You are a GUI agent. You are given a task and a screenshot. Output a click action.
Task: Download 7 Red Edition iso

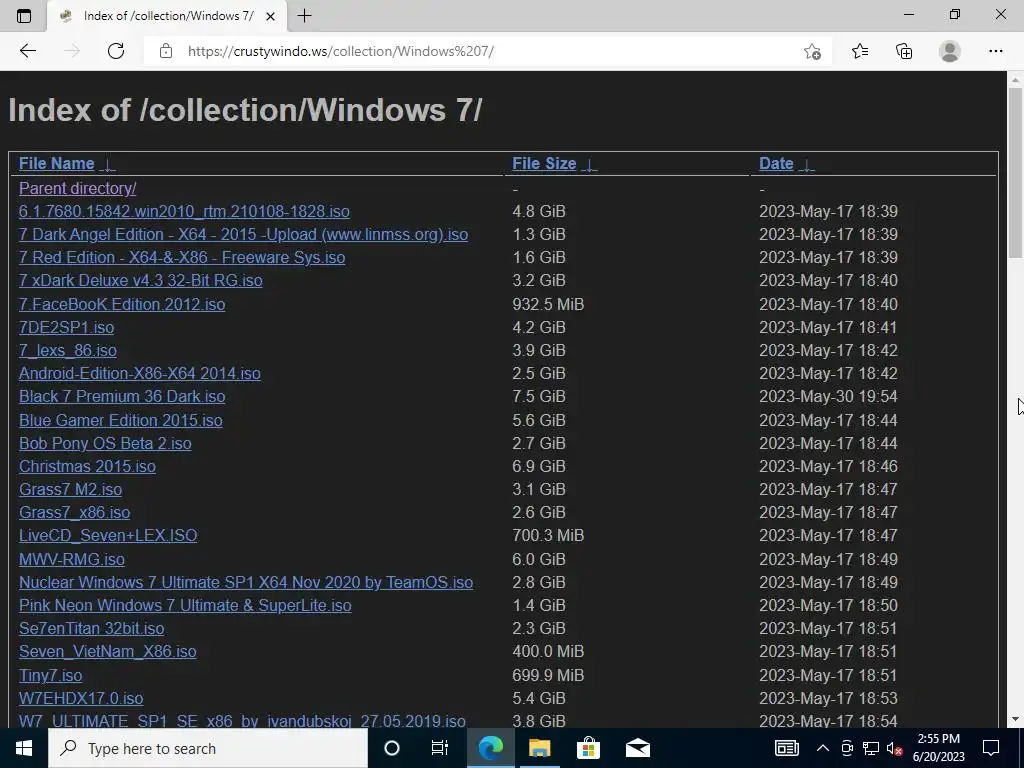[182, 257]
